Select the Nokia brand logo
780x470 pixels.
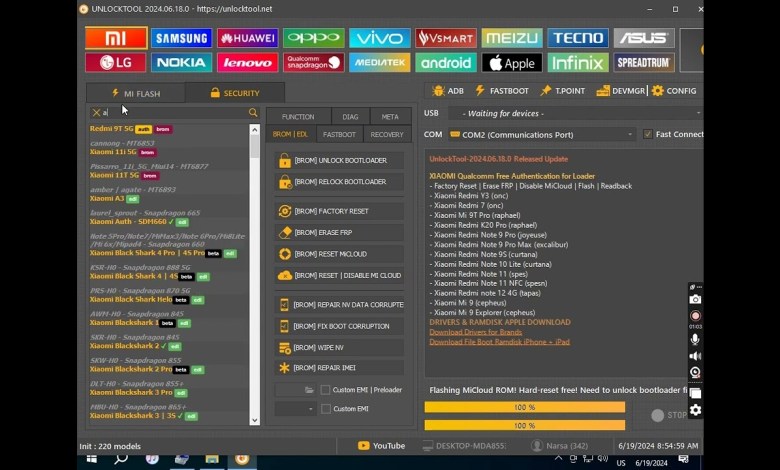(x=182, y=63)
